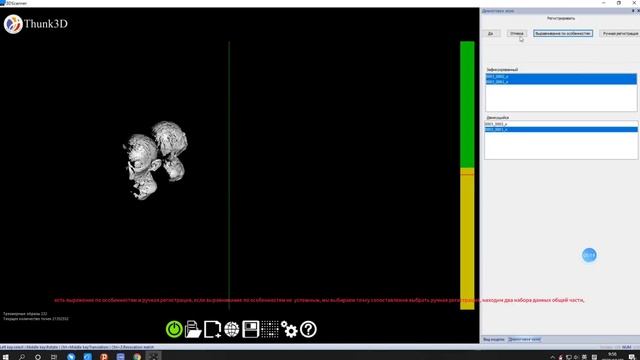Screen dimensions: 640x360
Task: Click the active 3DScanner taskbar icon
Action: (153, 357)
